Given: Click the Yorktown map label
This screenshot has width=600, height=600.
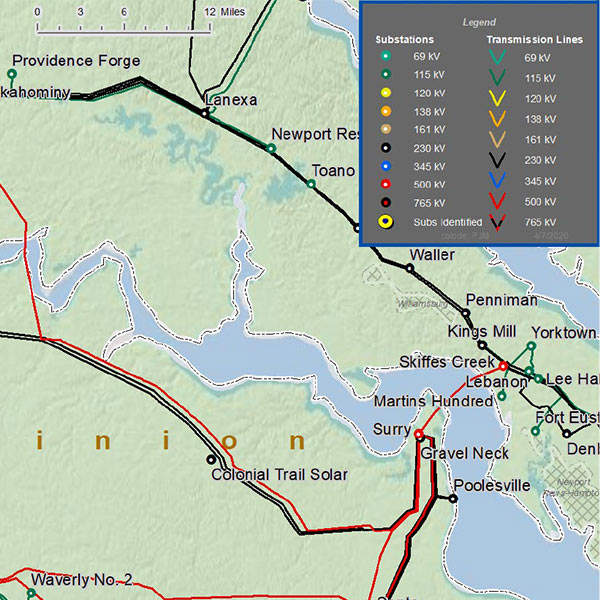Looking at the screenshot, I should (x=565, y=333).
